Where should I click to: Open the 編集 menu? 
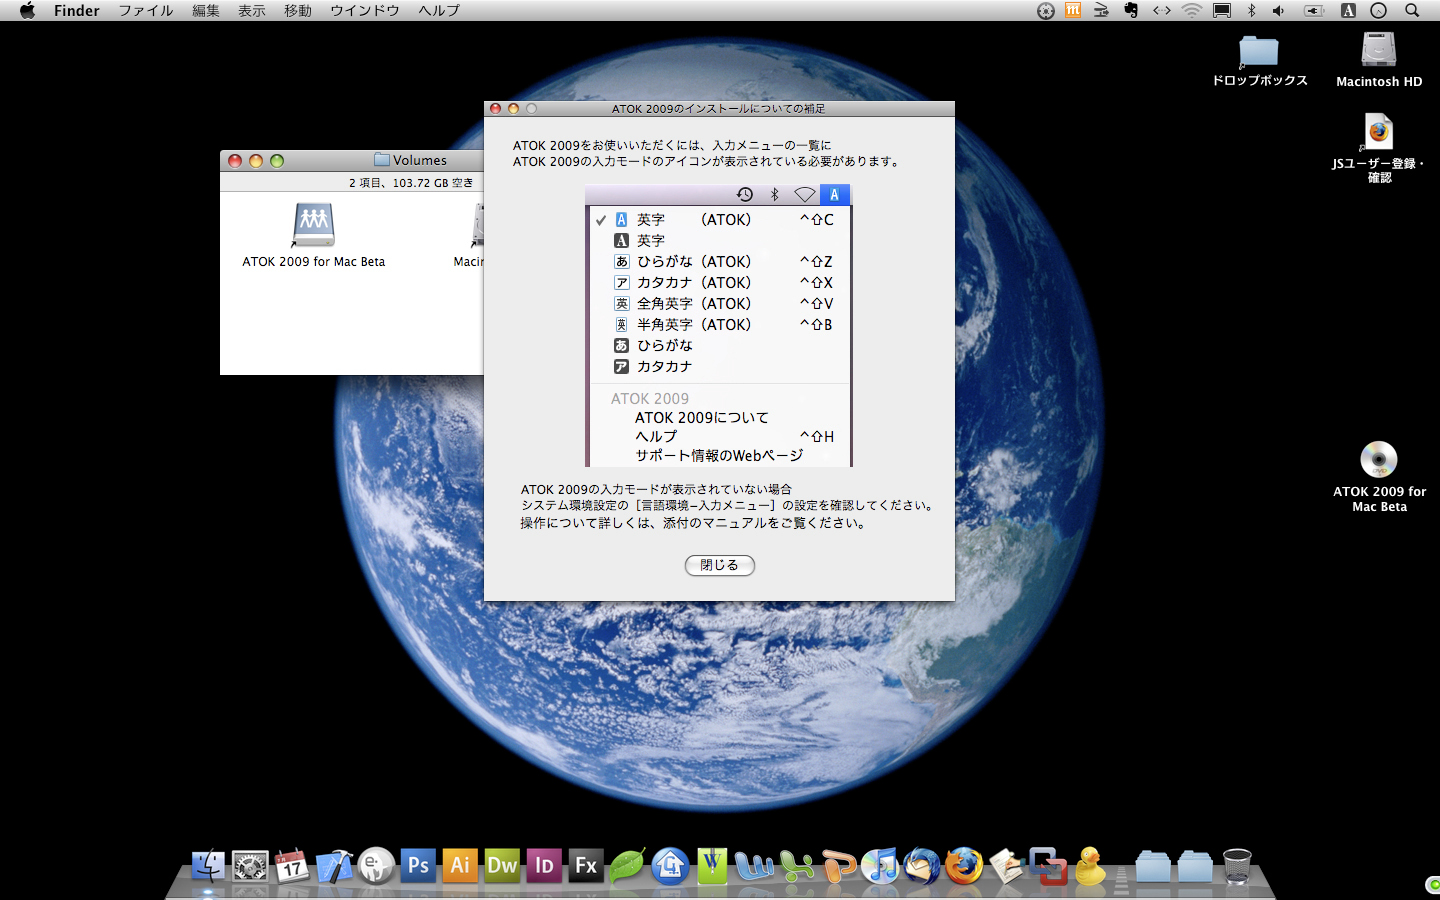coord(206,10)
